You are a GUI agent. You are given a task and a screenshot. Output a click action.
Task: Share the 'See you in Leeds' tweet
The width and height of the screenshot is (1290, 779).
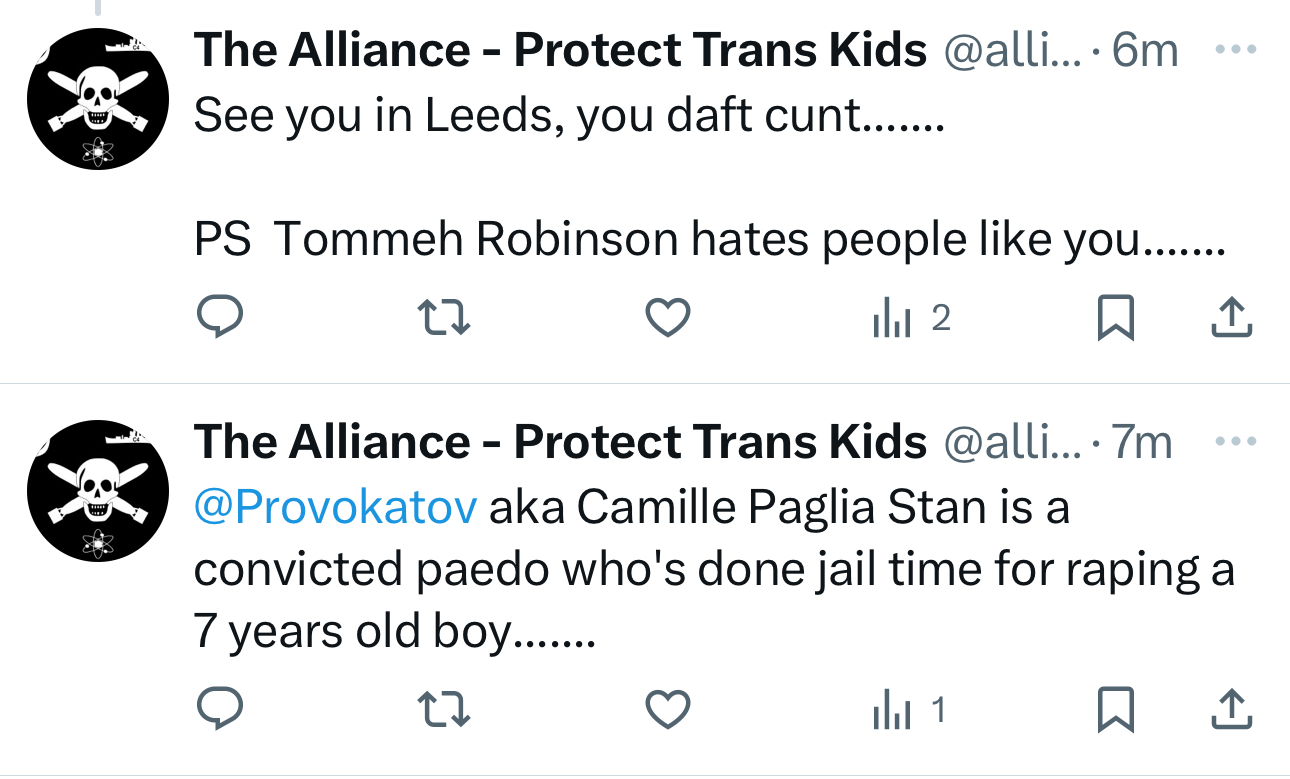[x=1232, y=318]
